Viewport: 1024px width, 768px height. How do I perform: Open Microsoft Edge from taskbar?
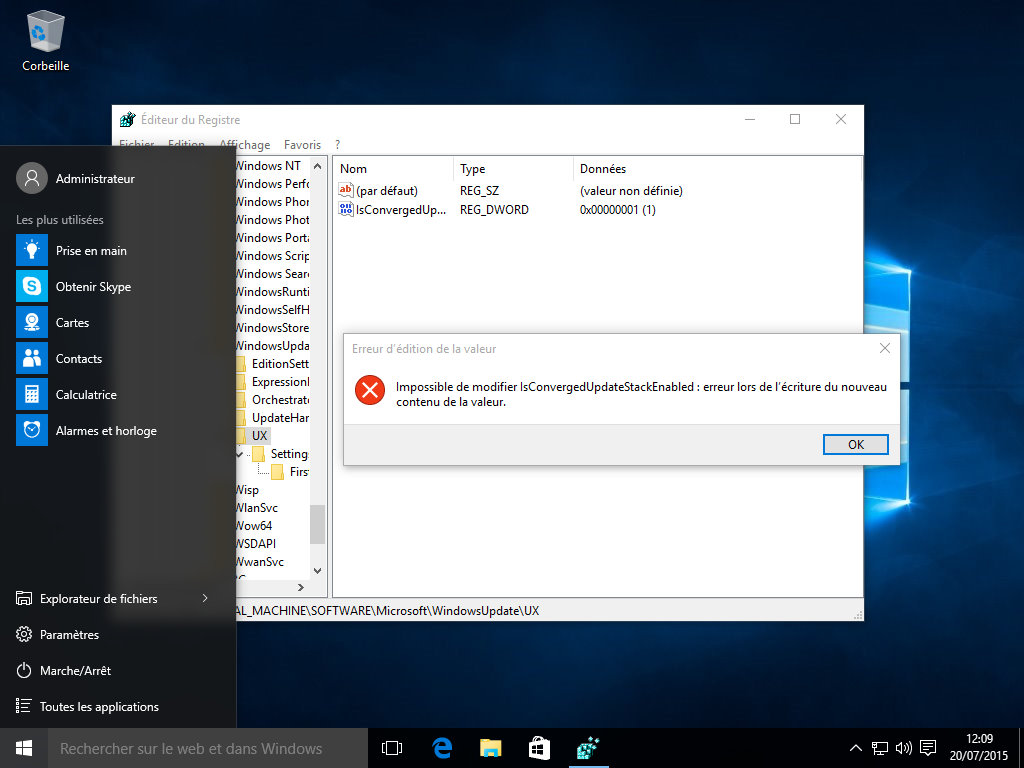[442, 748]
